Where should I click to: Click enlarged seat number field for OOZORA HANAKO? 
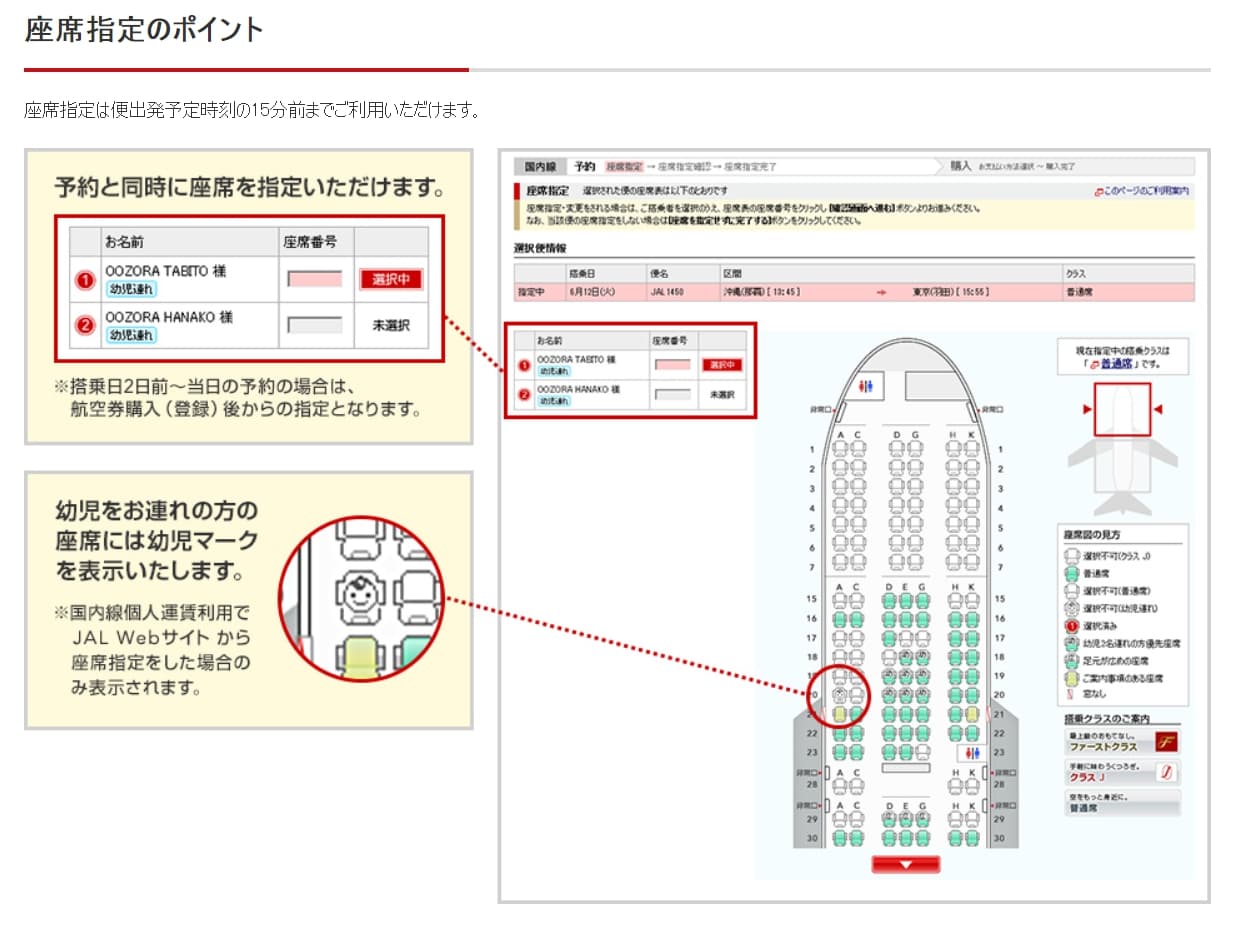[x=315, y=325]
